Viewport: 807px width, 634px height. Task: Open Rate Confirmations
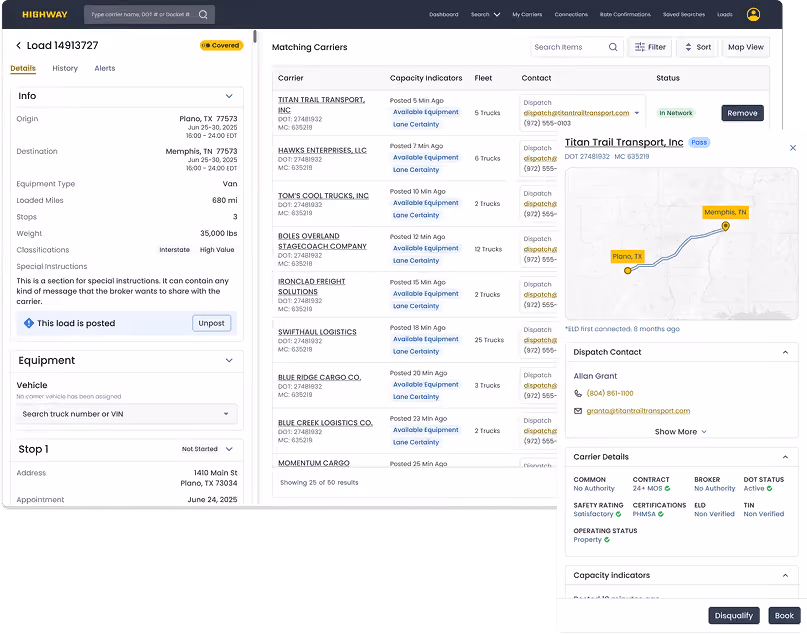pyautogui.click(x=625, y=14)
